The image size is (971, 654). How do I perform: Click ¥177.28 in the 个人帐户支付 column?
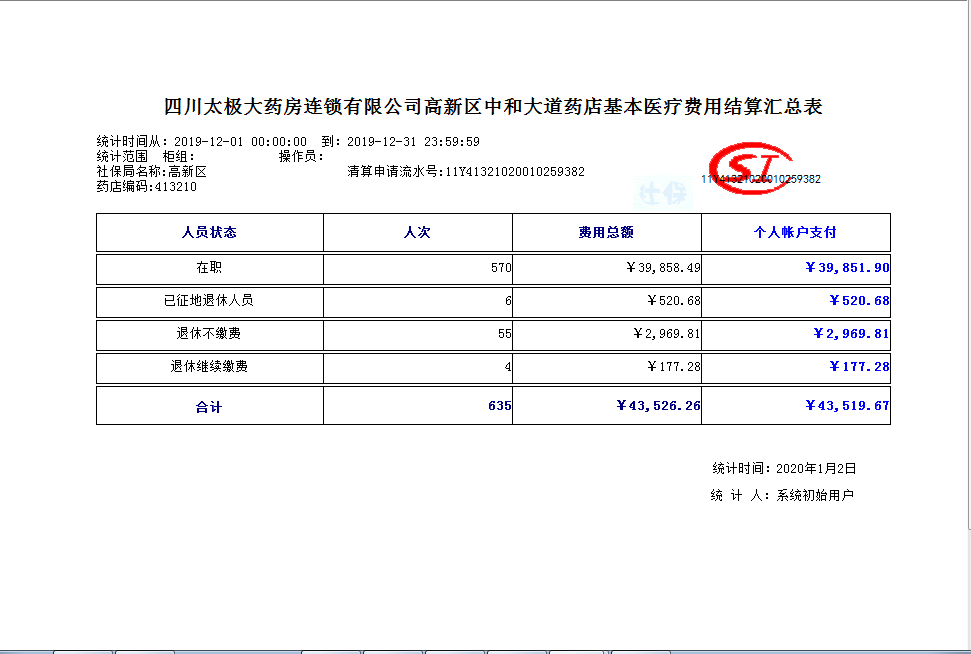point(860,367)
